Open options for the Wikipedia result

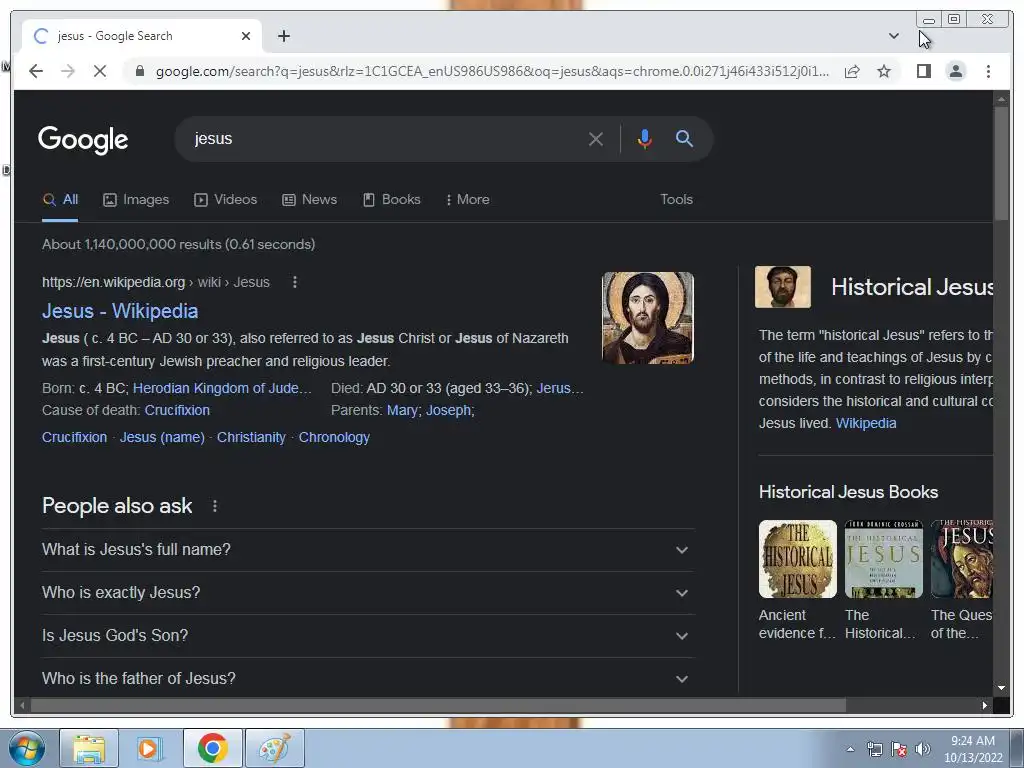295,282
